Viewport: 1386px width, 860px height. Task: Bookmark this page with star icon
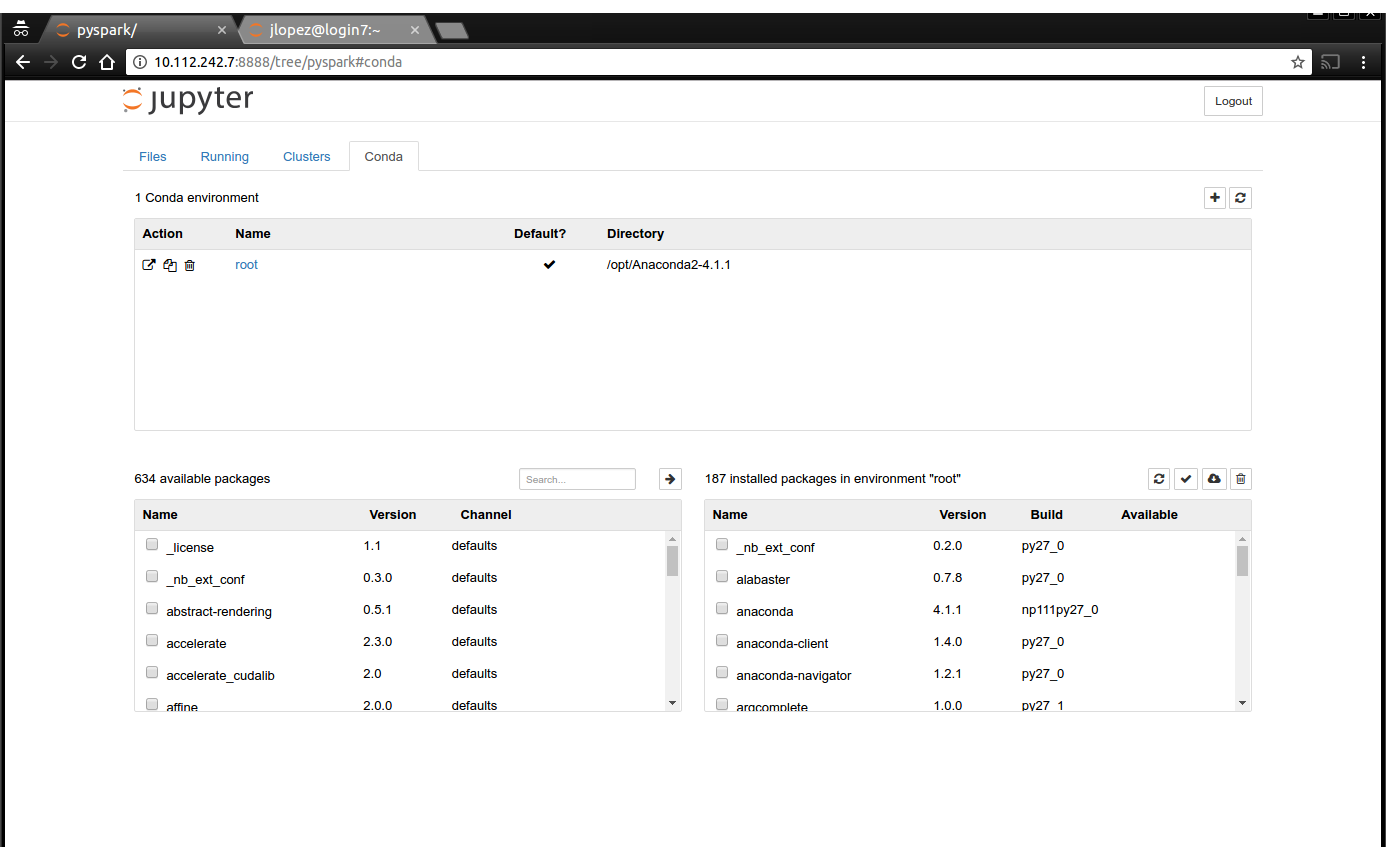[x=1298, y=62]
